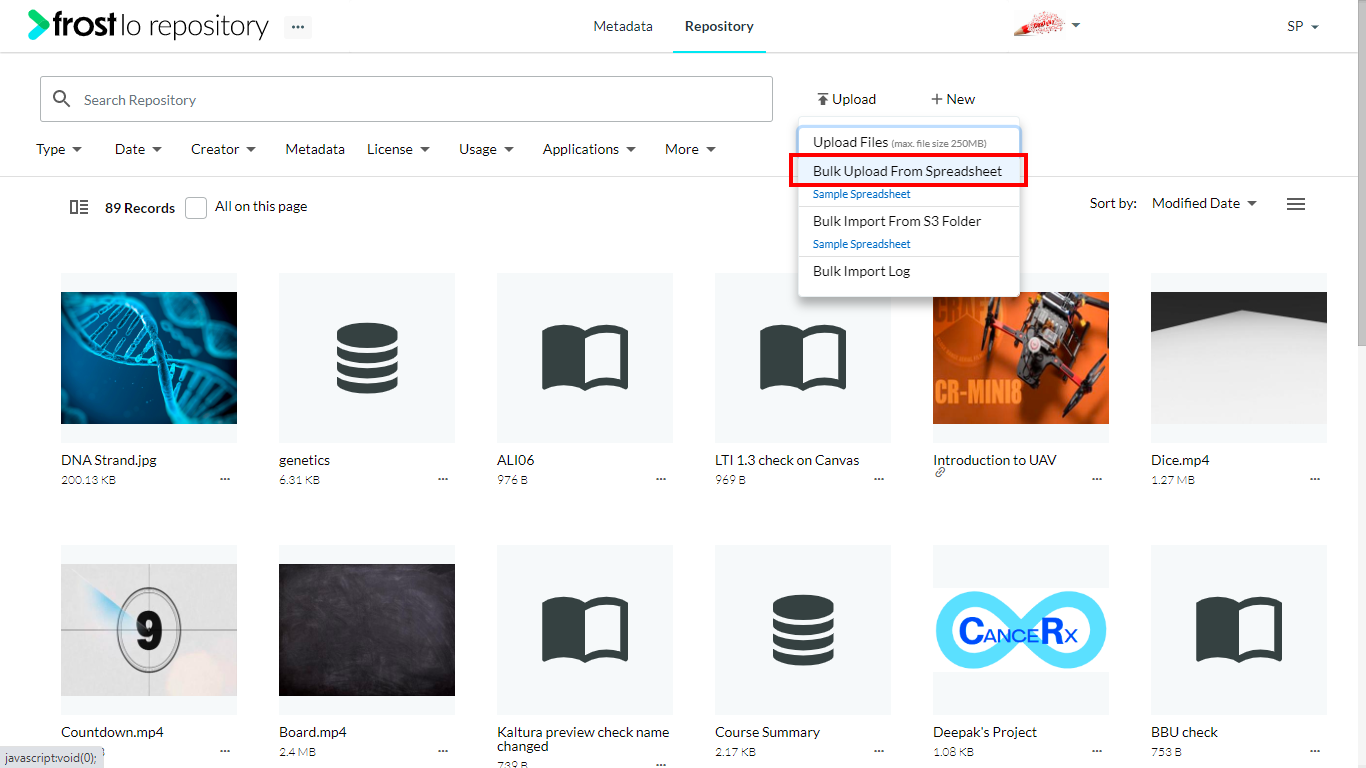1366x768 pixels.
Task: Switch to the Repository tab
Action: click(x=719, y=27)
